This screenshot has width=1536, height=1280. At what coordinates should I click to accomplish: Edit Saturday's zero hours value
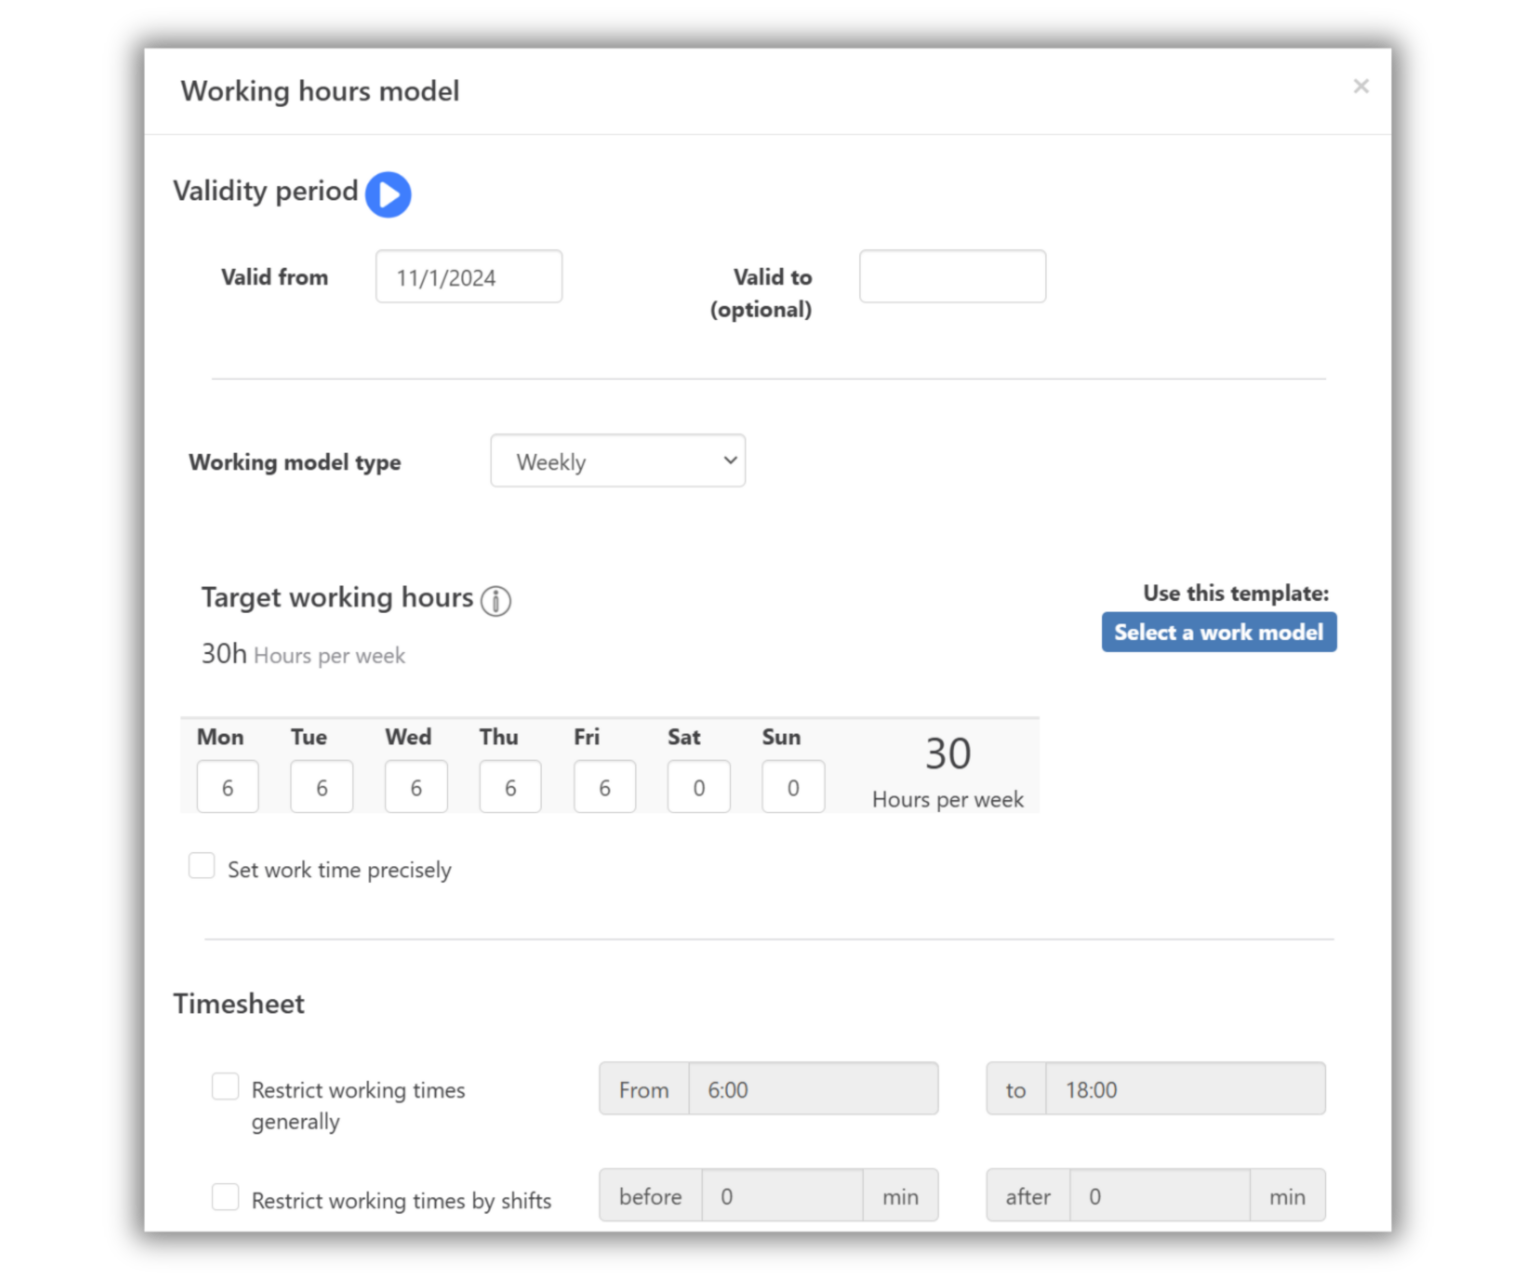698,787
